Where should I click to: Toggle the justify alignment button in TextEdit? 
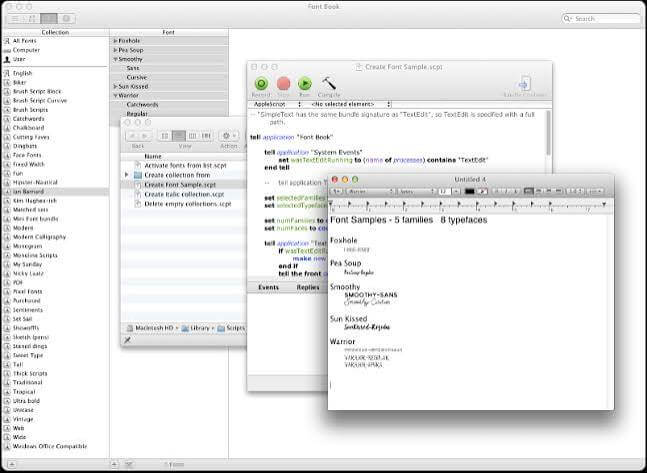558,191
